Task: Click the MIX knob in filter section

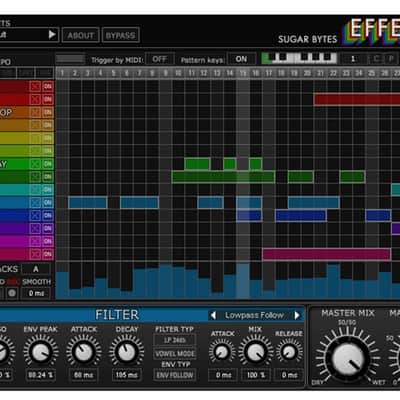Action: point(255,351)
